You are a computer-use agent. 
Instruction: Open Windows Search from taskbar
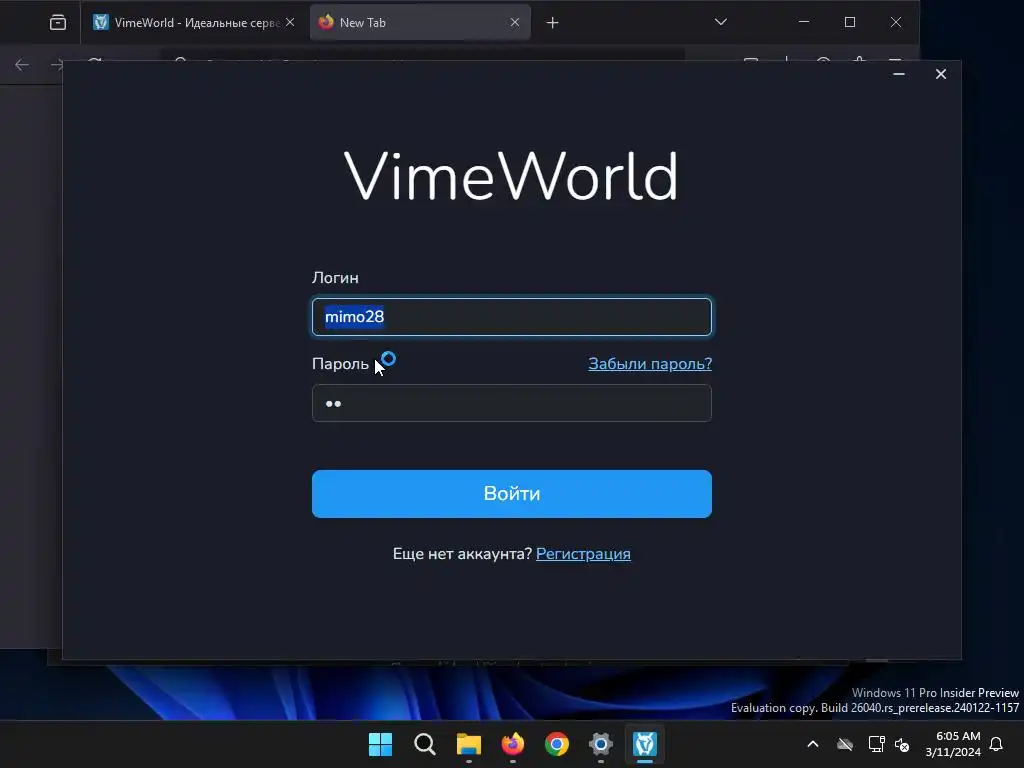424,744
